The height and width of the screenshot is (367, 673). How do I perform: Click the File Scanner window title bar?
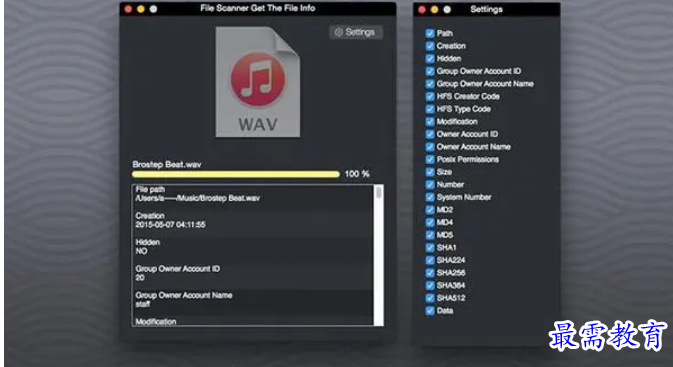(258, 8)
